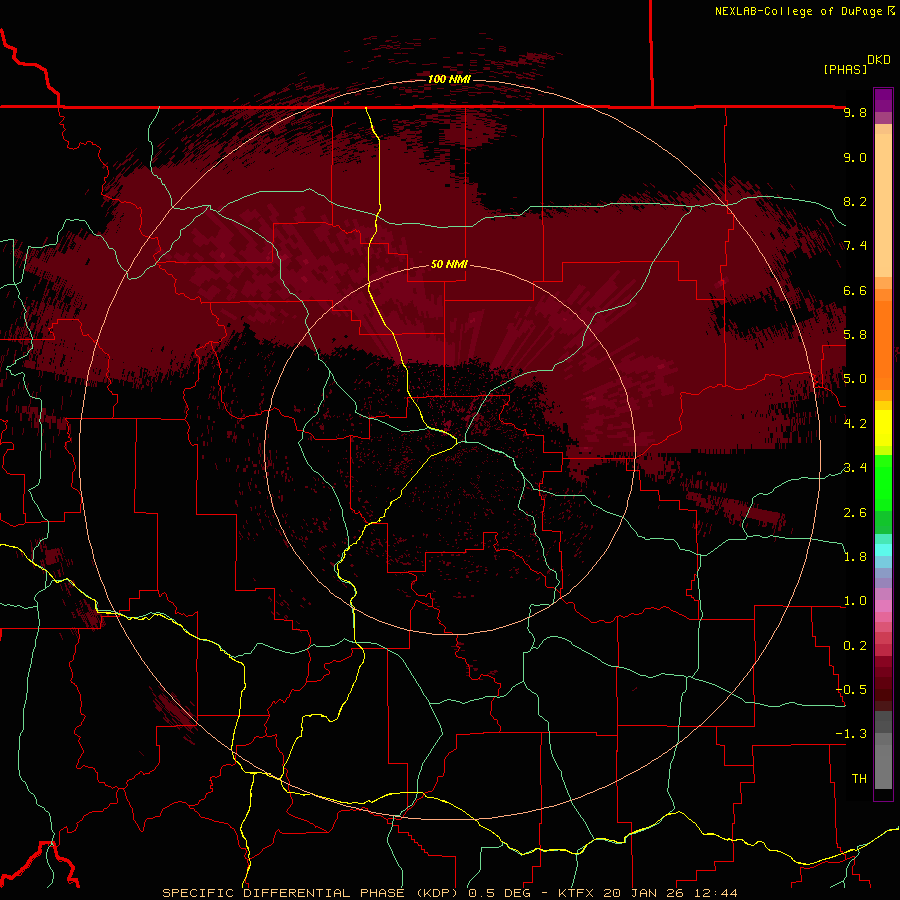Click the 100 NMI range ring label

tap(449, 79)
